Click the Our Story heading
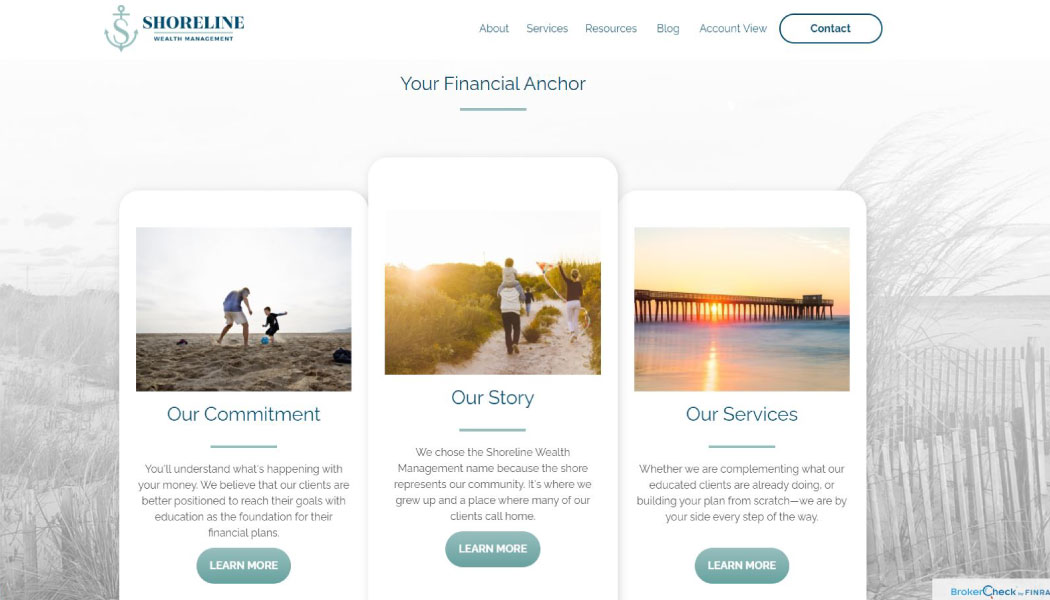Viewport: 1050px width, 600px height. pyautogui.click(x=492, y=398)
